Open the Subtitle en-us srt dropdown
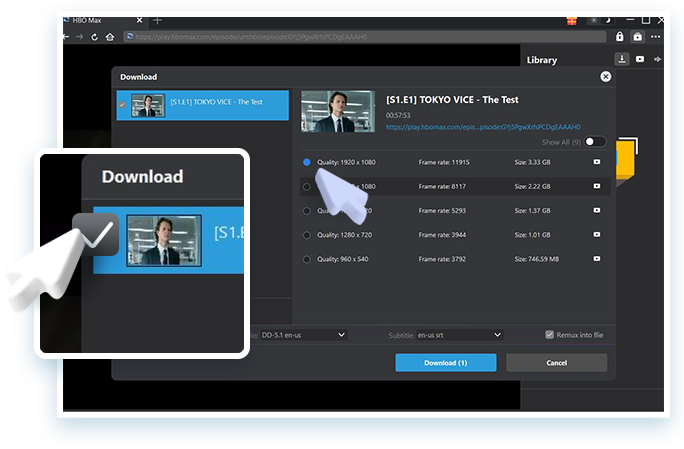Image resolution: width=684 pixels, height=449 pixels. pos(460,335)
